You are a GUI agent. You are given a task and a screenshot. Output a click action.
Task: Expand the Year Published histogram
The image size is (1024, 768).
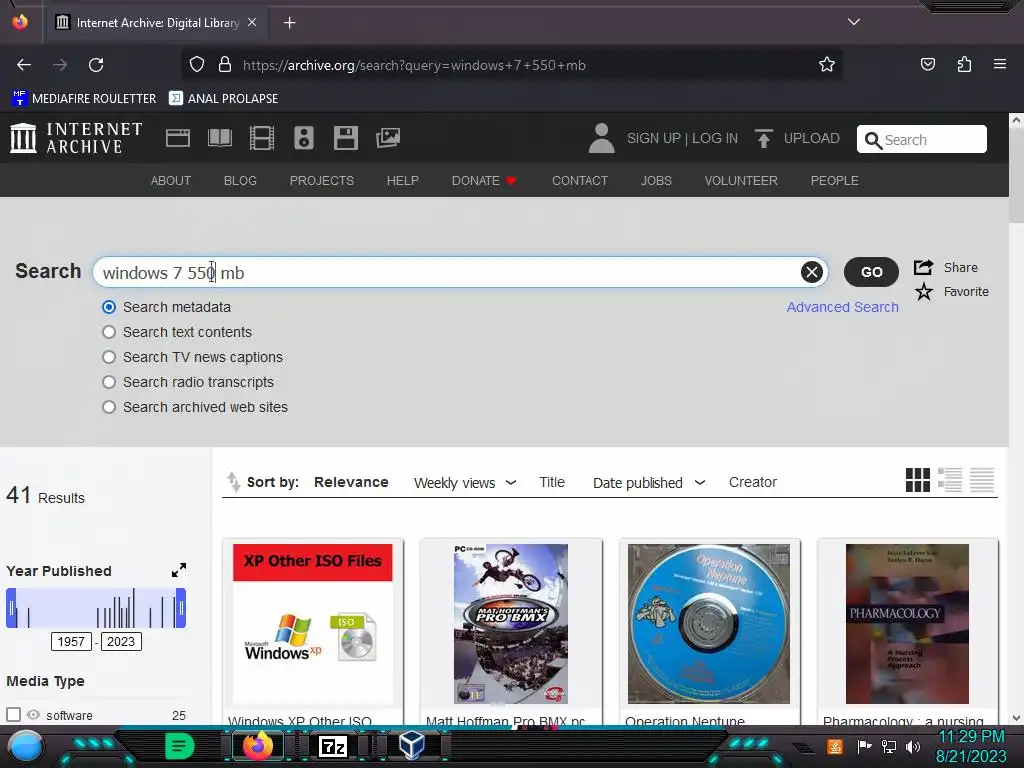coord(179,570)
